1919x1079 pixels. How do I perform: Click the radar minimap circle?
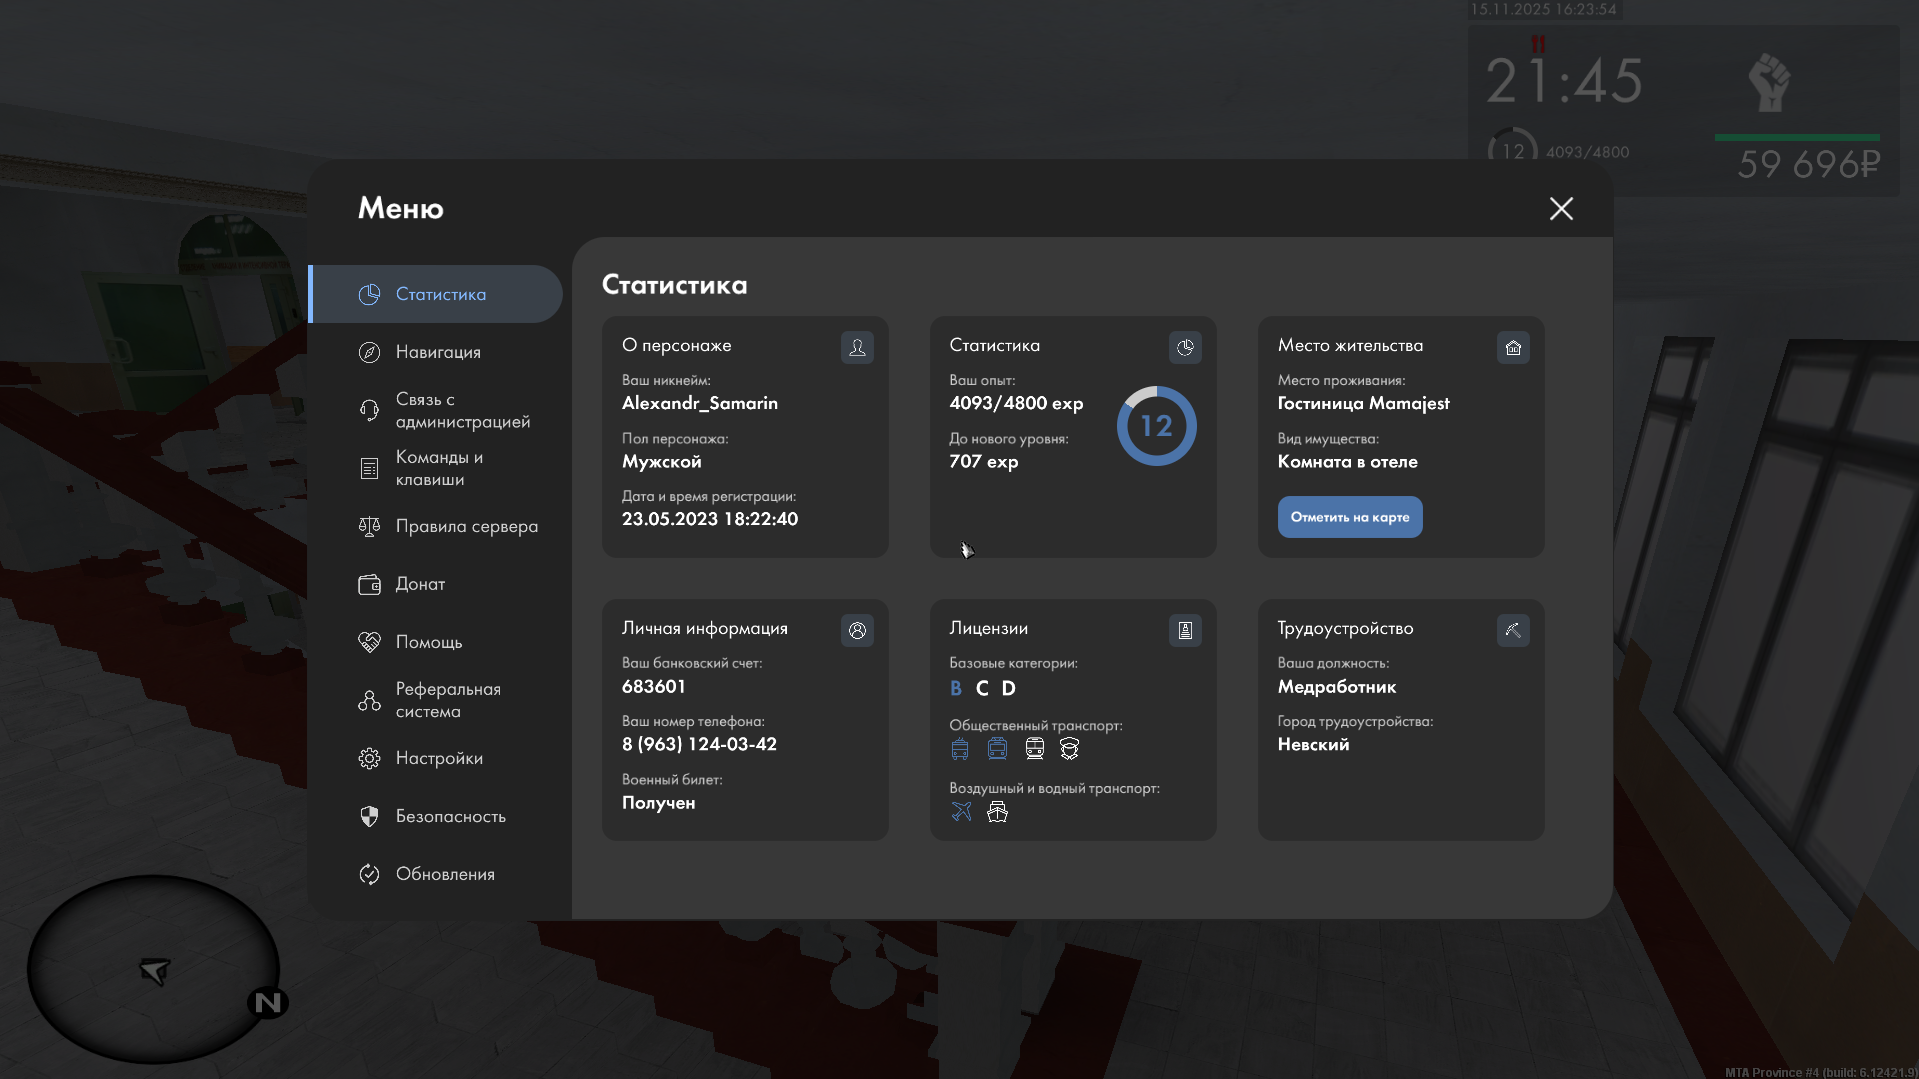[x=153, y=969]
